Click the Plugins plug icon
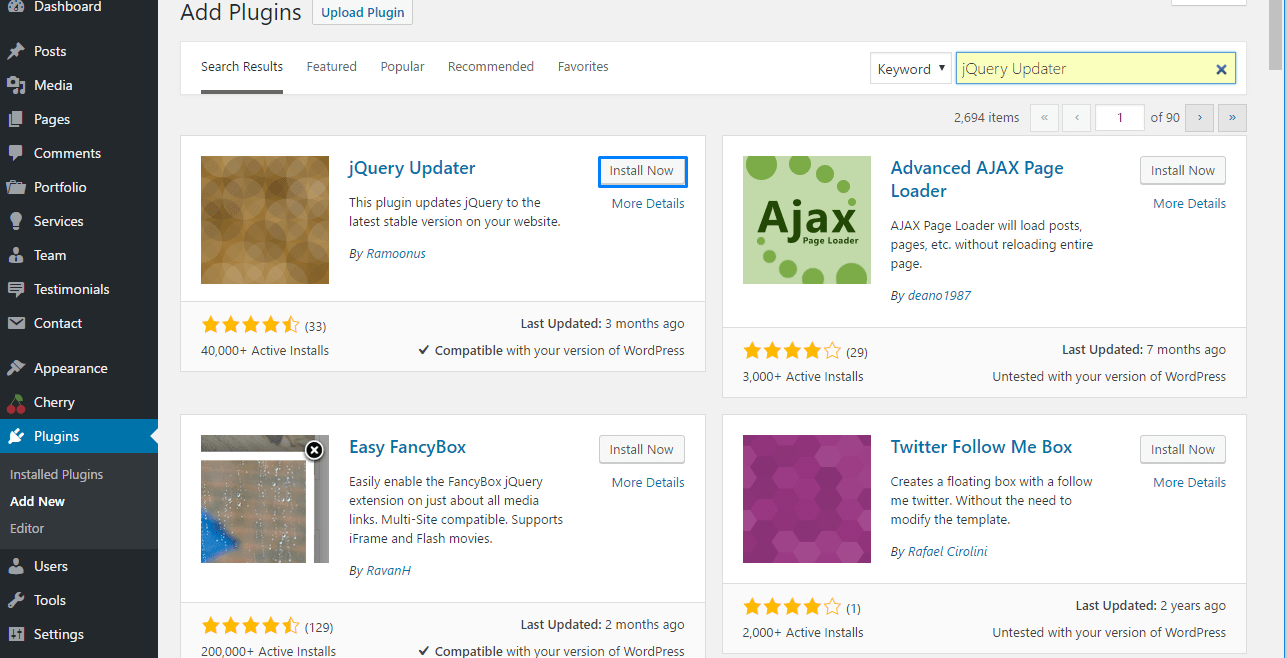1288x658 pixels. click(18, 435)
